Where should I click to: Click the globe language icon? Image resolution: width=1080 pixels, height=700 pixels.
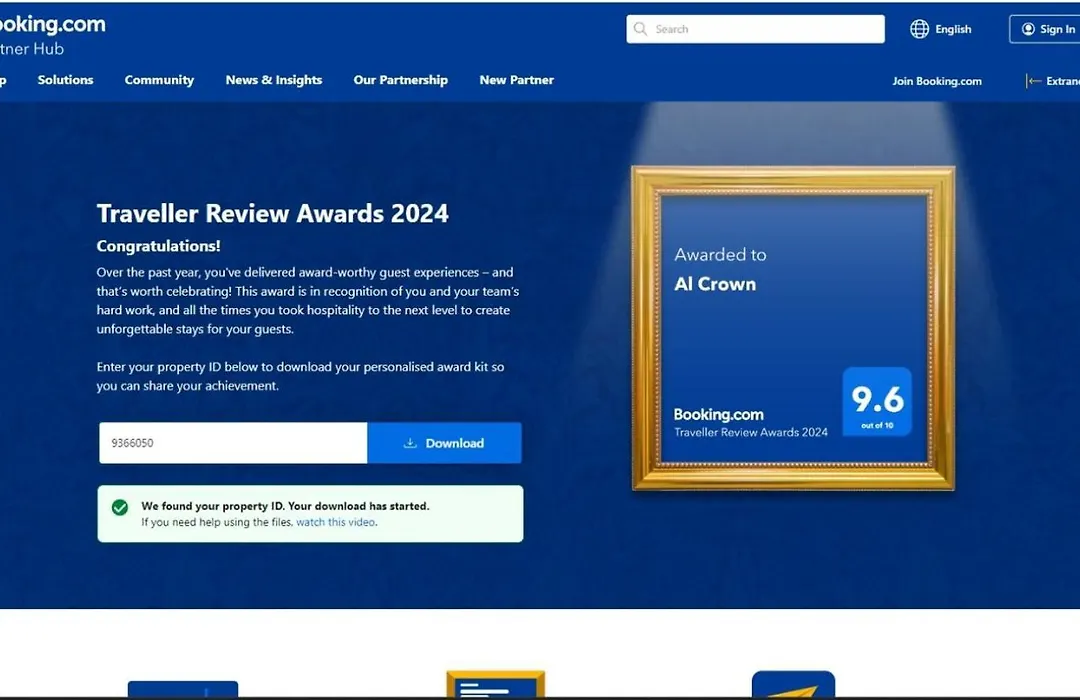919,29
